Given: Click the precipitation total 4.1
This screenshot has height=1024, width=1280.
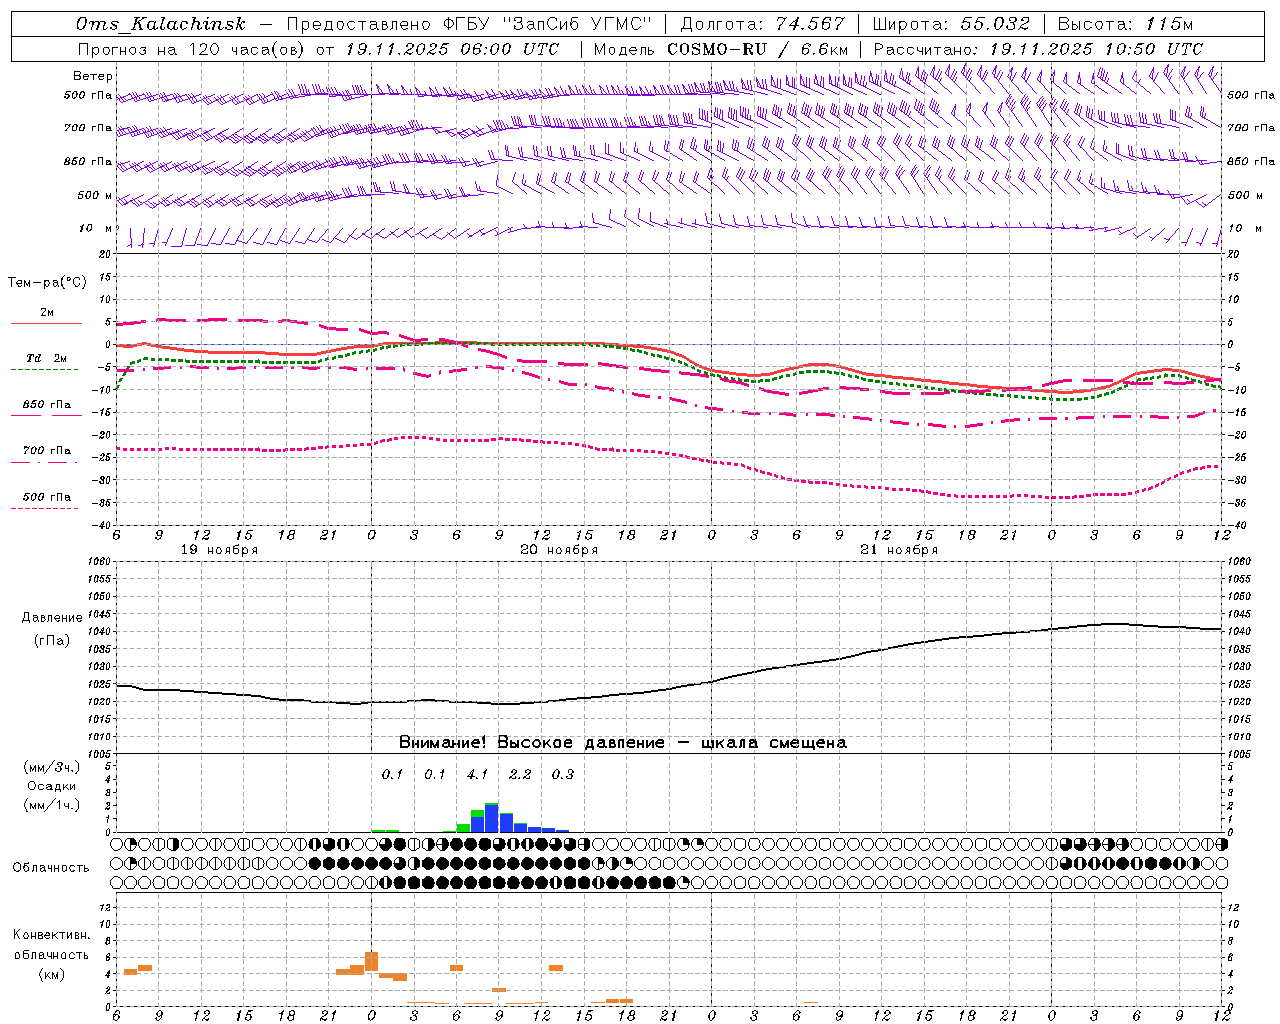Looking at the screenshot, I should pos(478,774).
